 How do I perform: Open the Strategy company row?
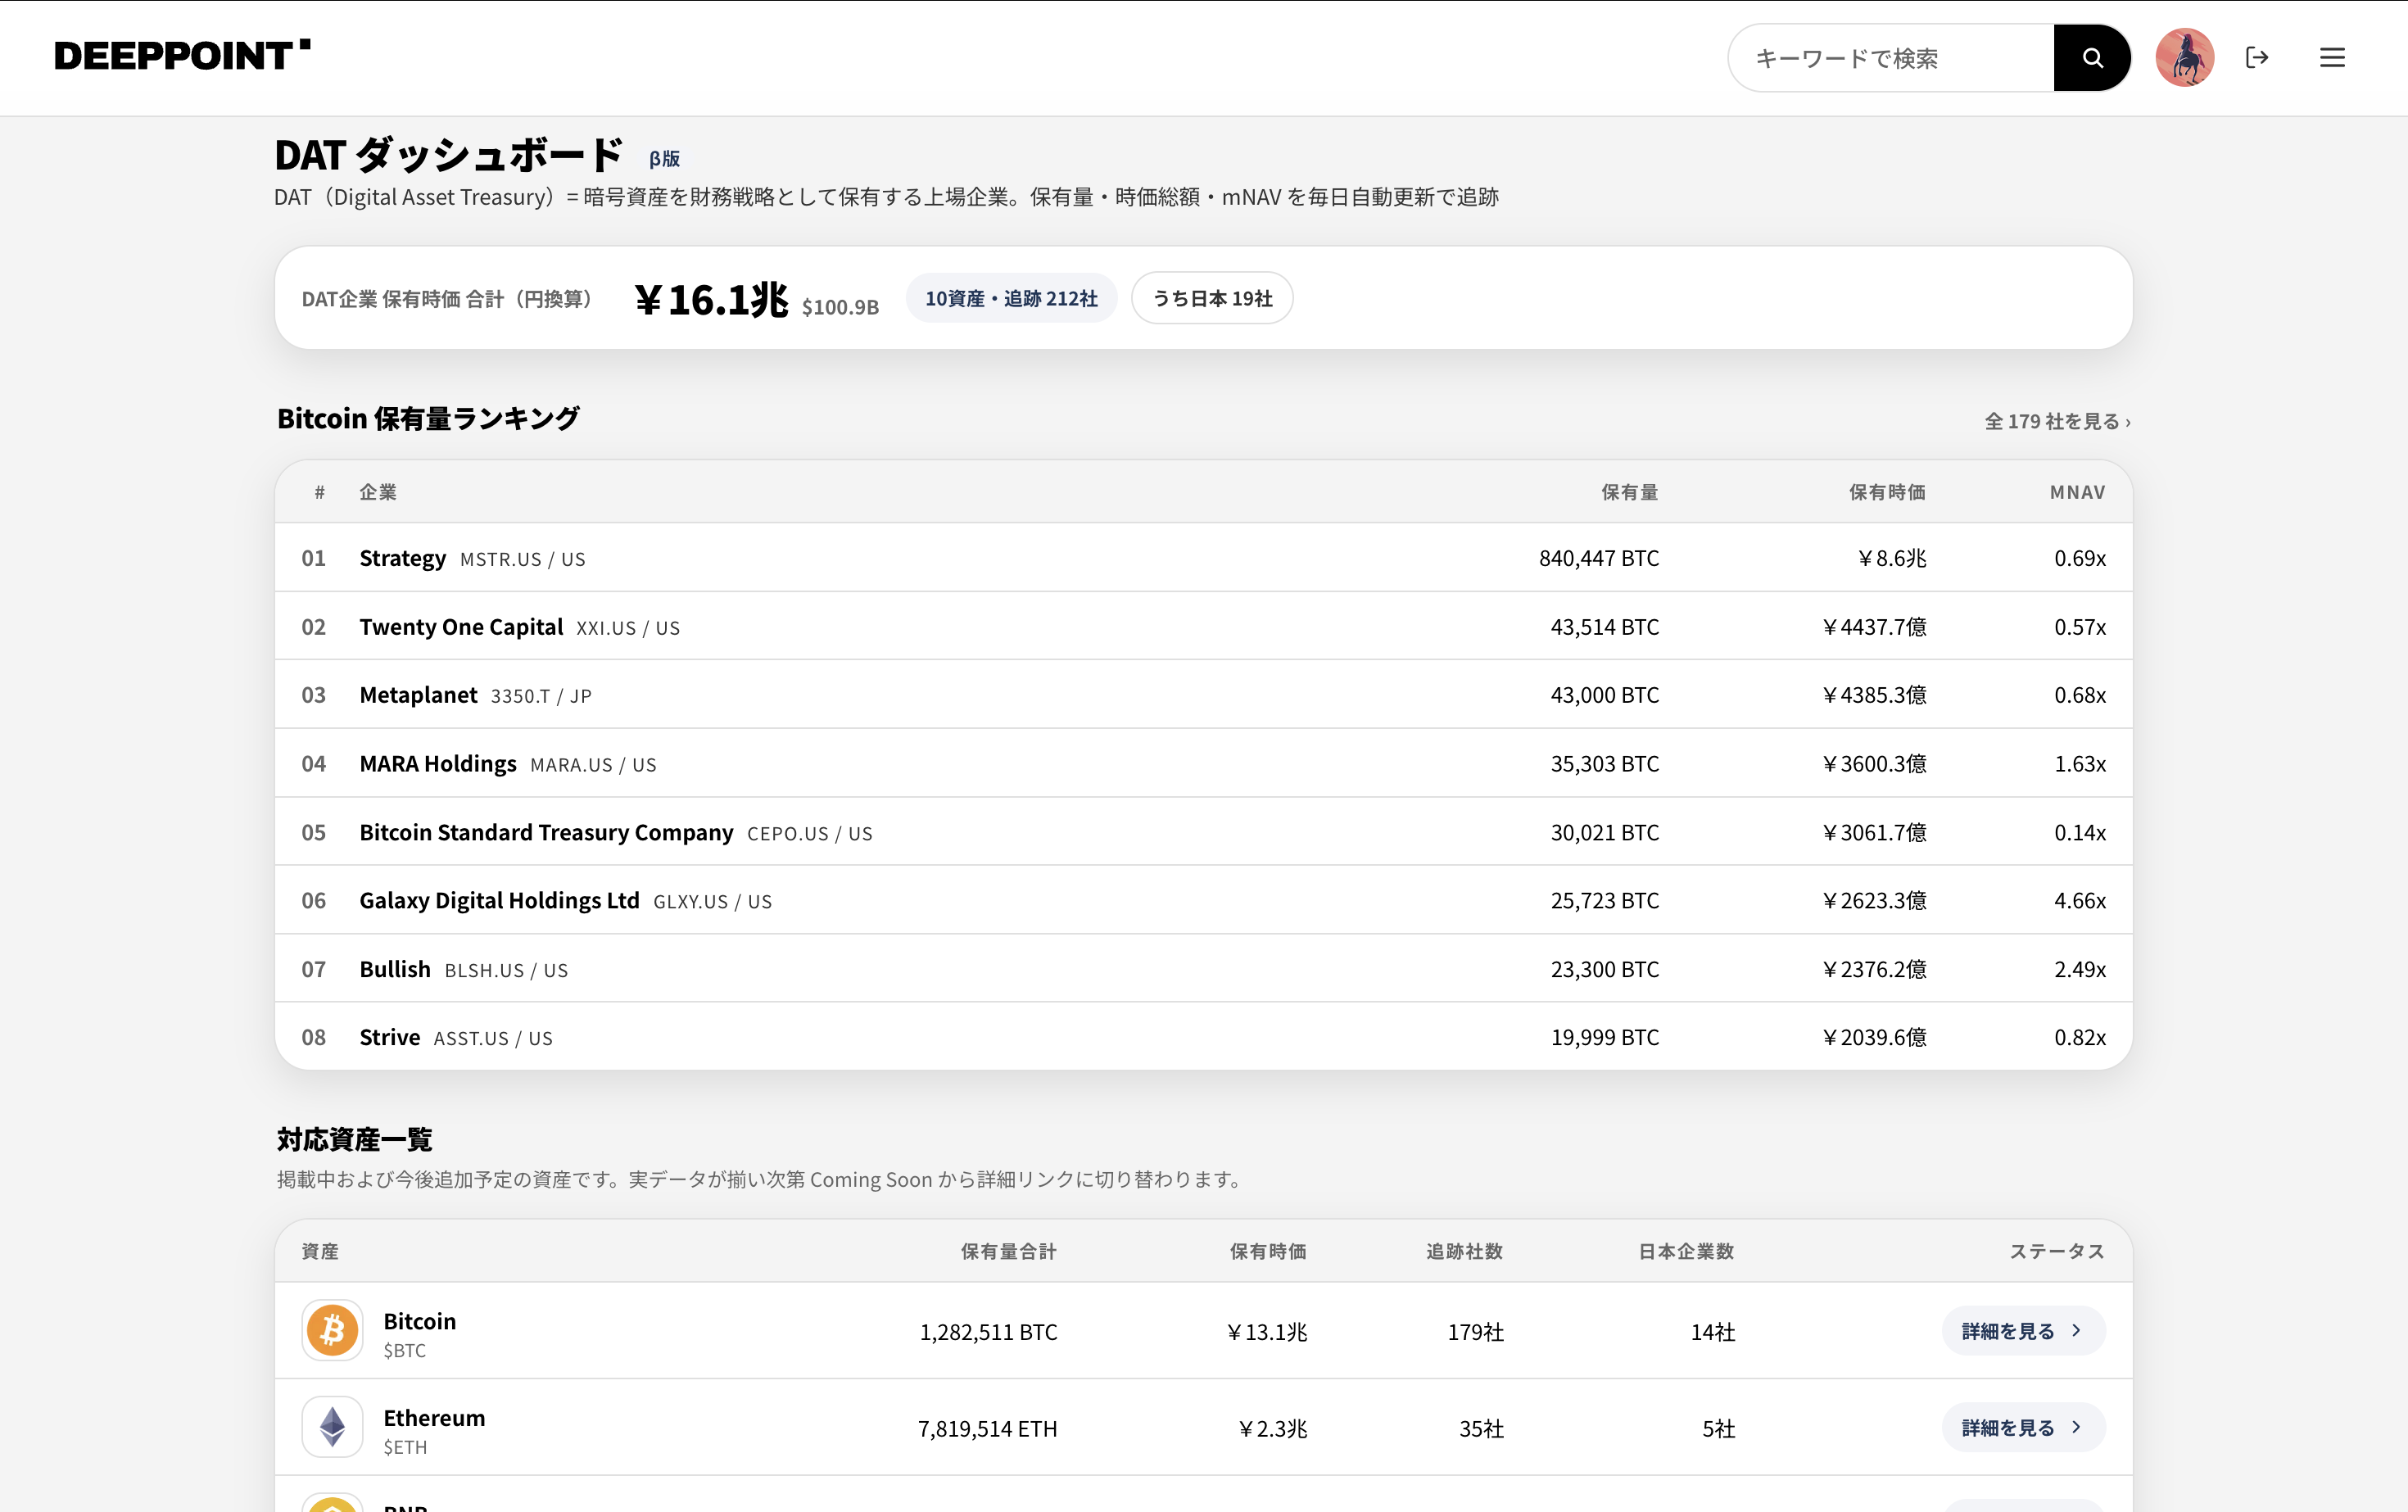(x=1204, y=558)
